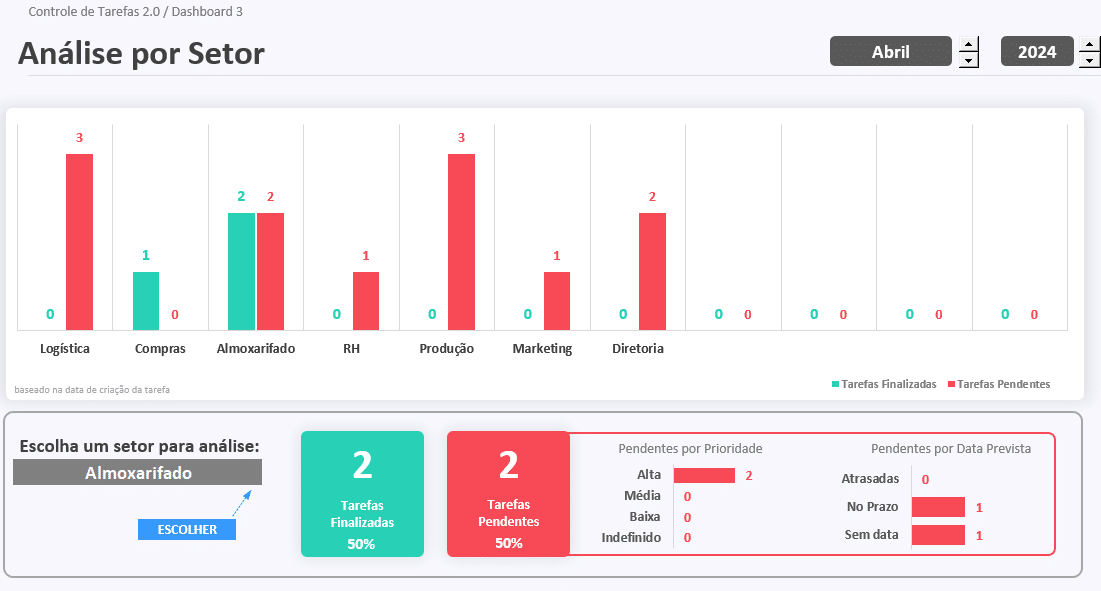Click the Compras axis label
Screen dimensions: 1101x591
click(160, 349)
